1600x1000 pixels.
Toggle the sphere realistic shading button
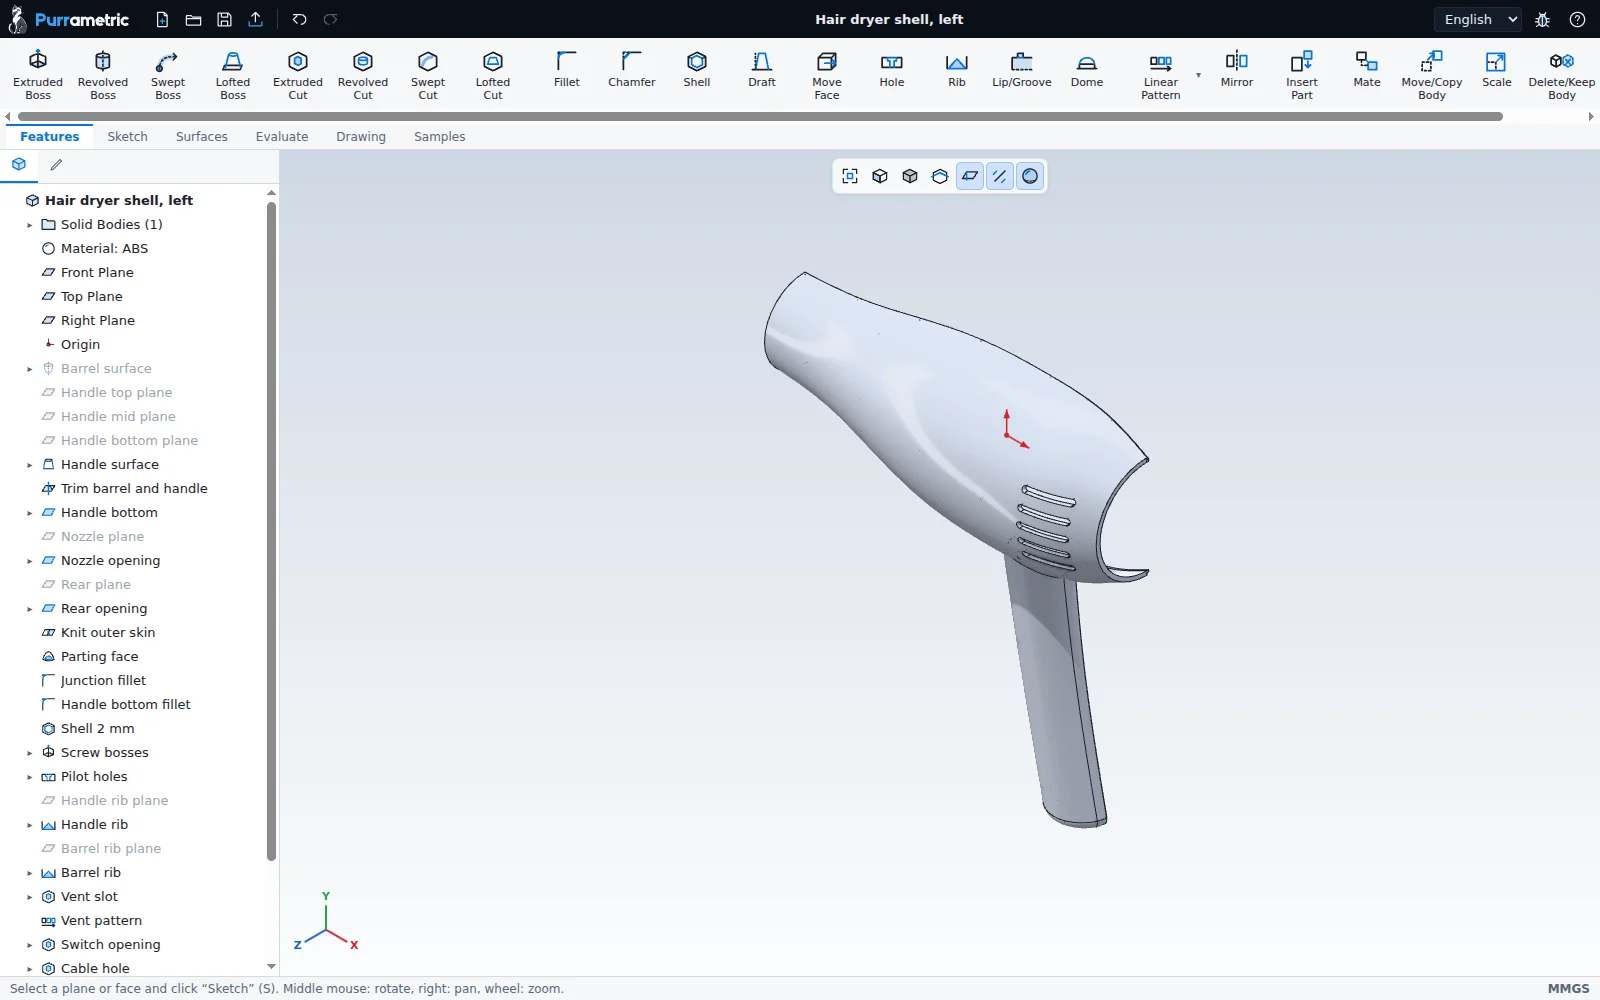coord(1030,176)
